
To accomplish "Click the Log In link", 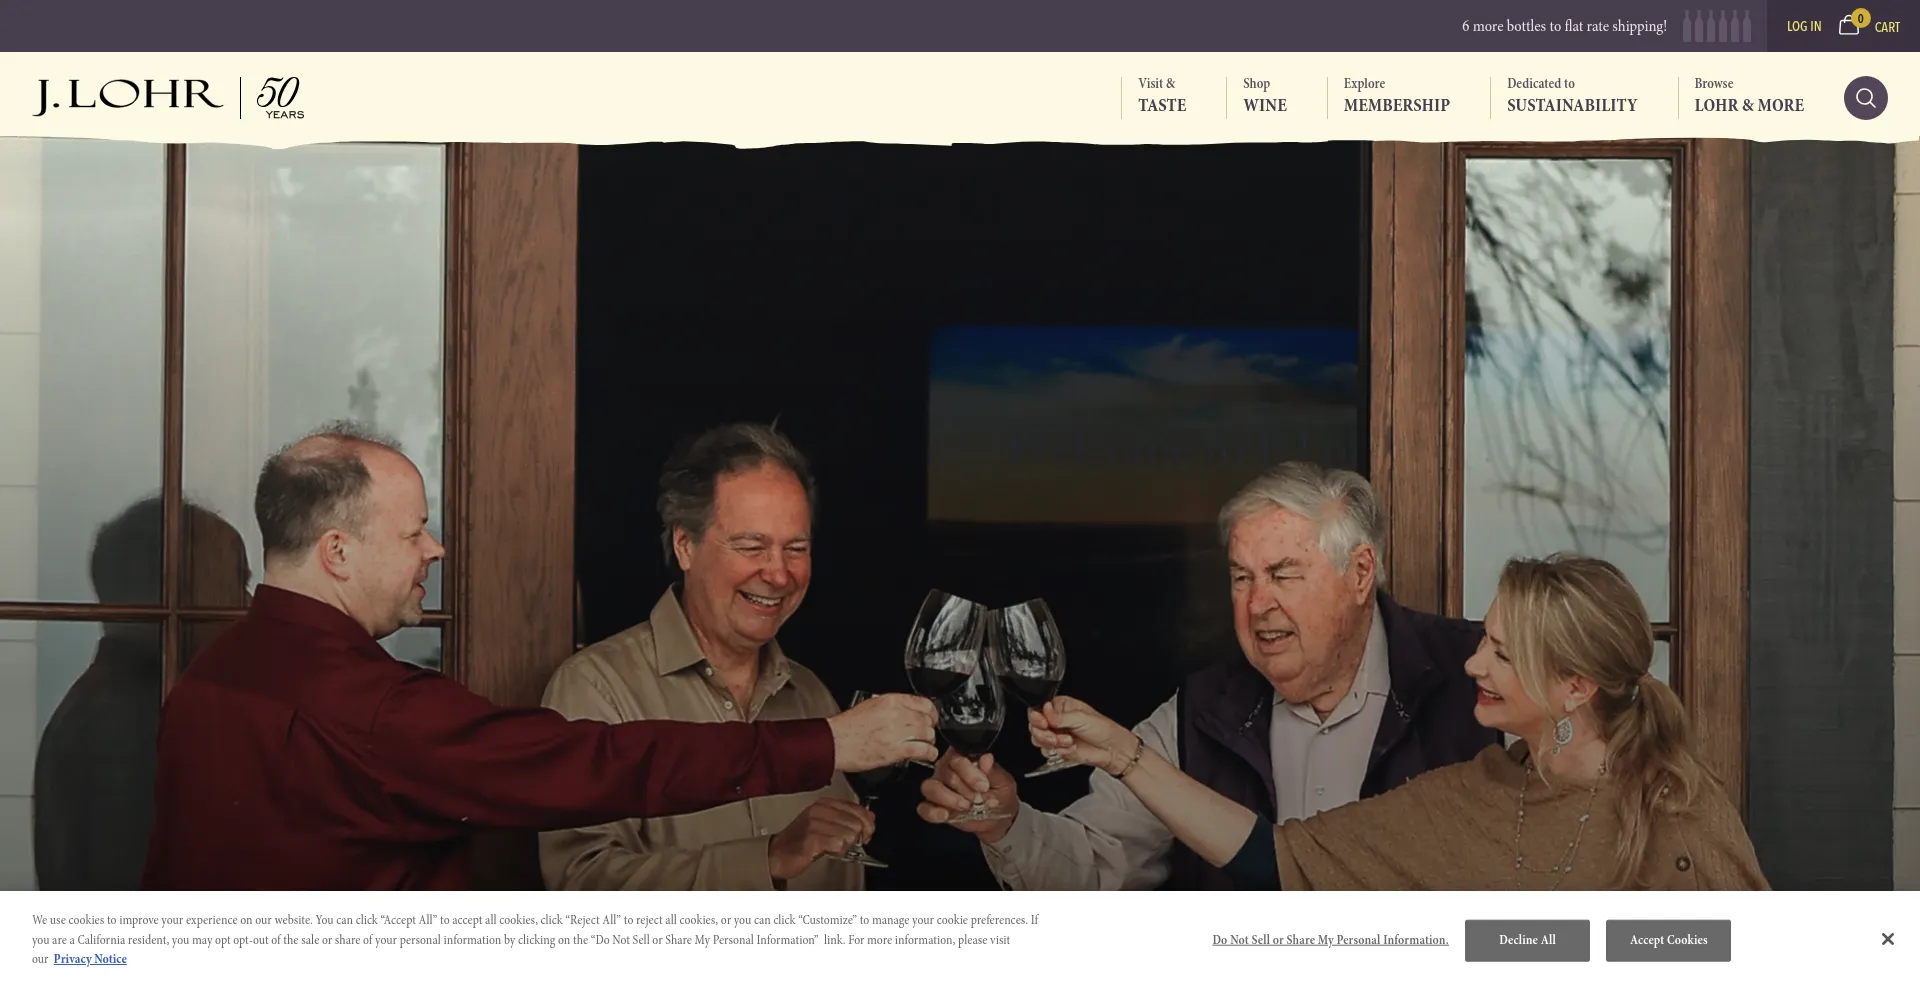I will click(x=1804, y=26).
